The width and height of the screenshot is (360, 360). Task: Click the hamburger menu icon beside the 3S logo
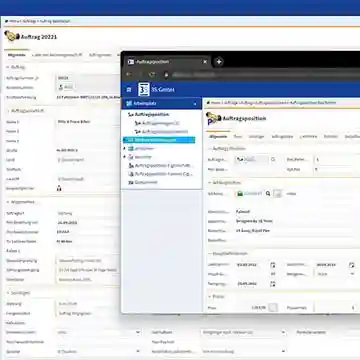pyautogui.click(x=129, y=89)
